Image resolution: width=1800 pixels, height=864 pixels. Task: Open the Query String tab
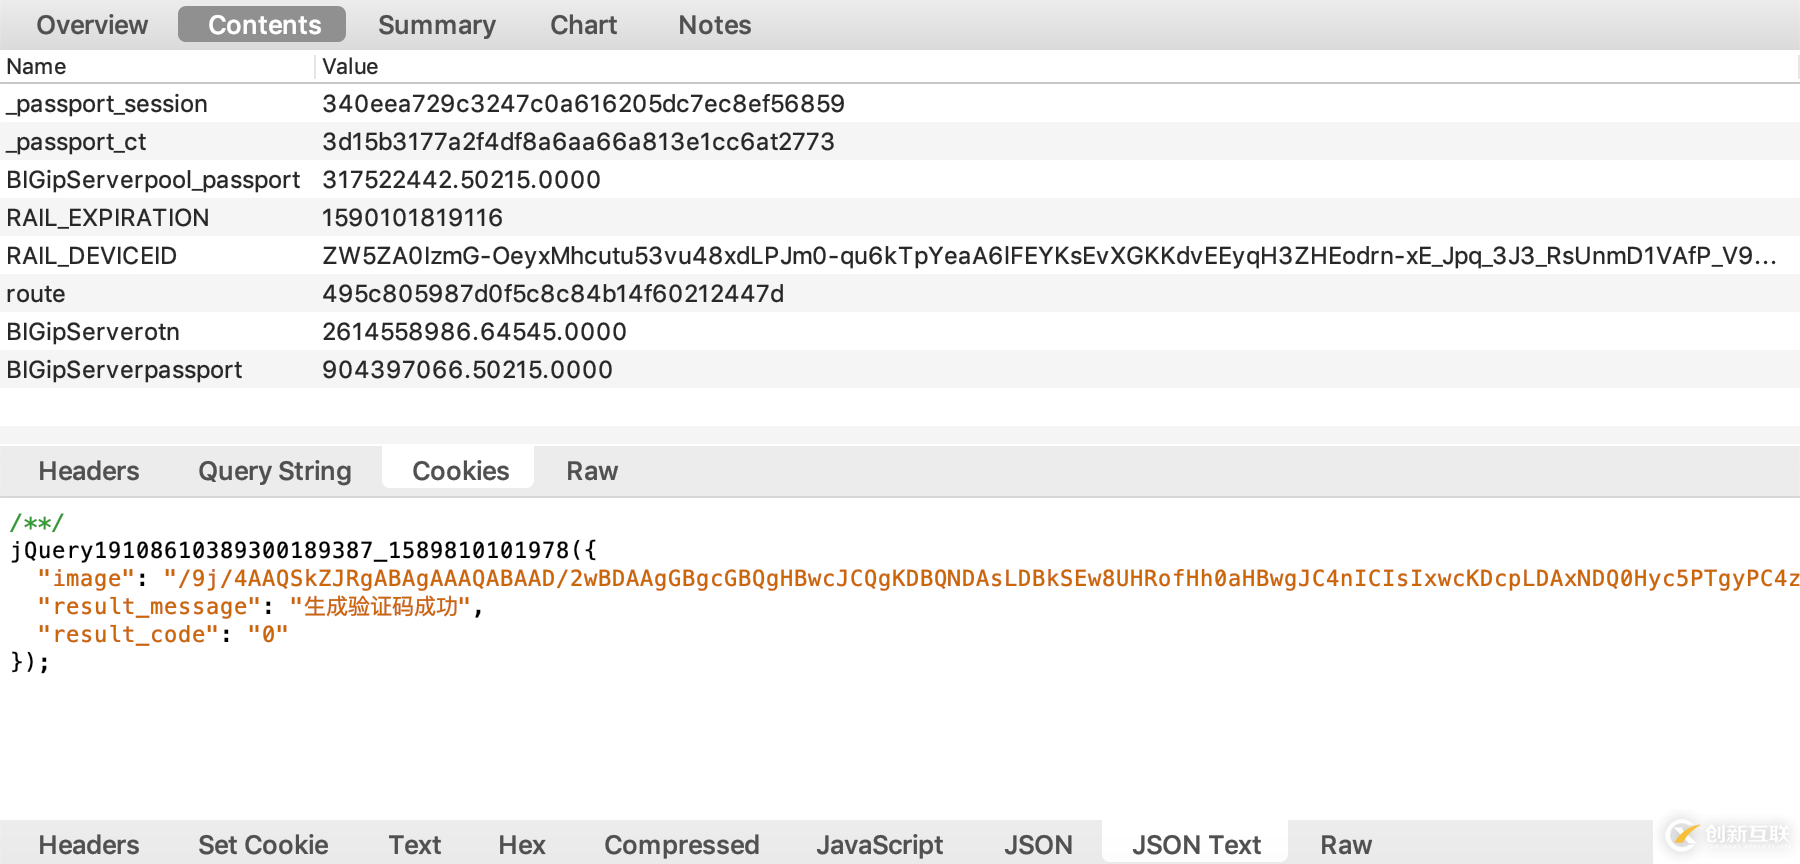pos(274,471)
